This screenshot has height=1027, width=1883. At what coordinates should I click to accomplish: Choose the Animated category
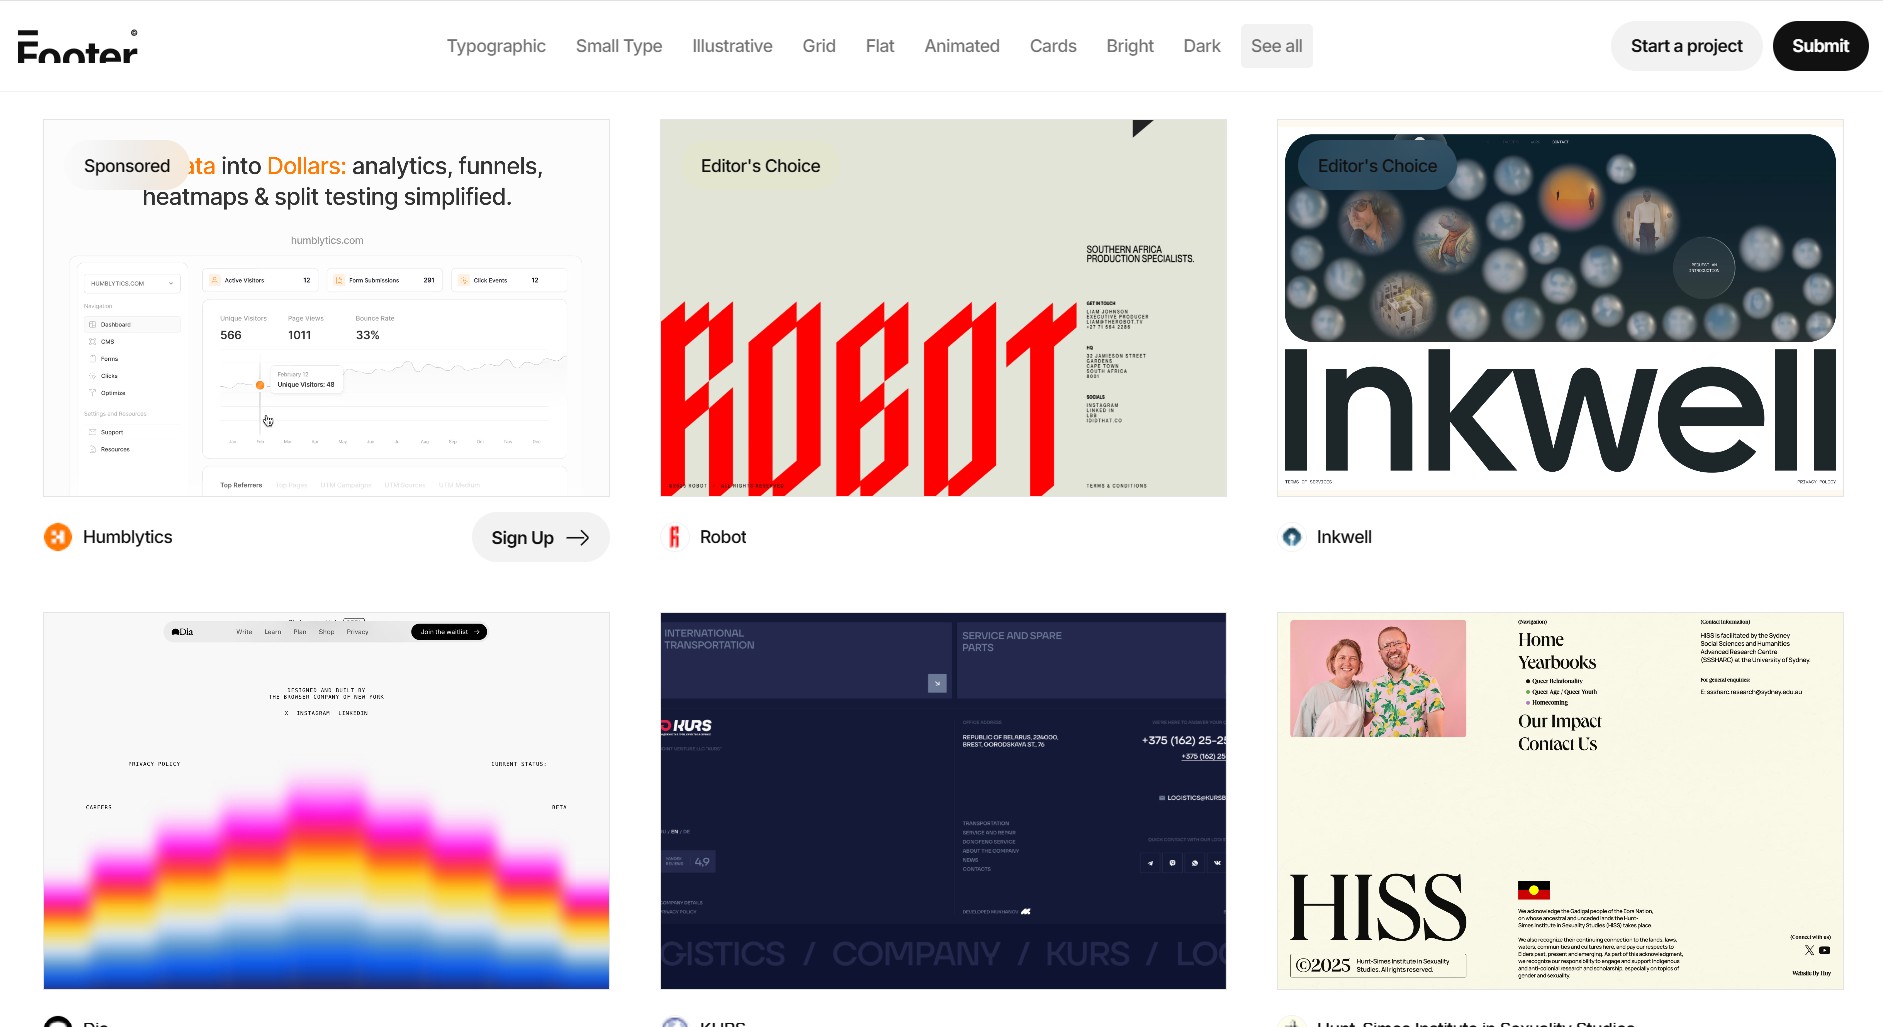962,46
